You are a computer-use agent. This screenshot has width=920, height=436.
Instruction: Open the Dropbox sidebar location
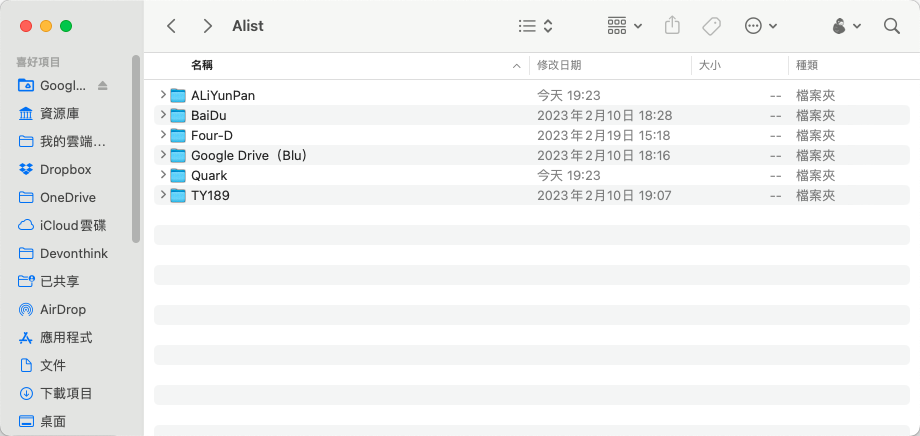click(x=65, y=170)
